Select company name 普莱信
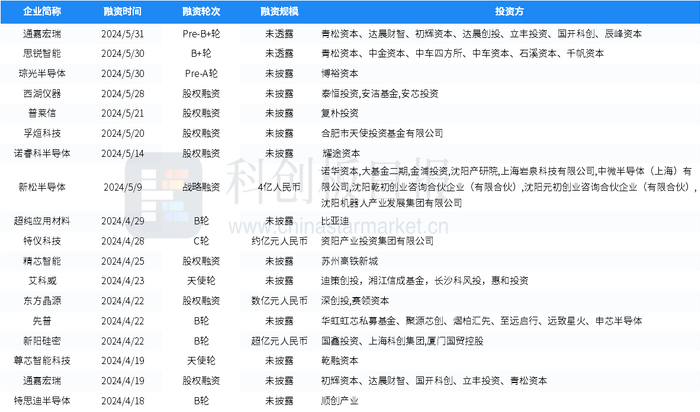This screenshot has width=700, height=412. 42,113
